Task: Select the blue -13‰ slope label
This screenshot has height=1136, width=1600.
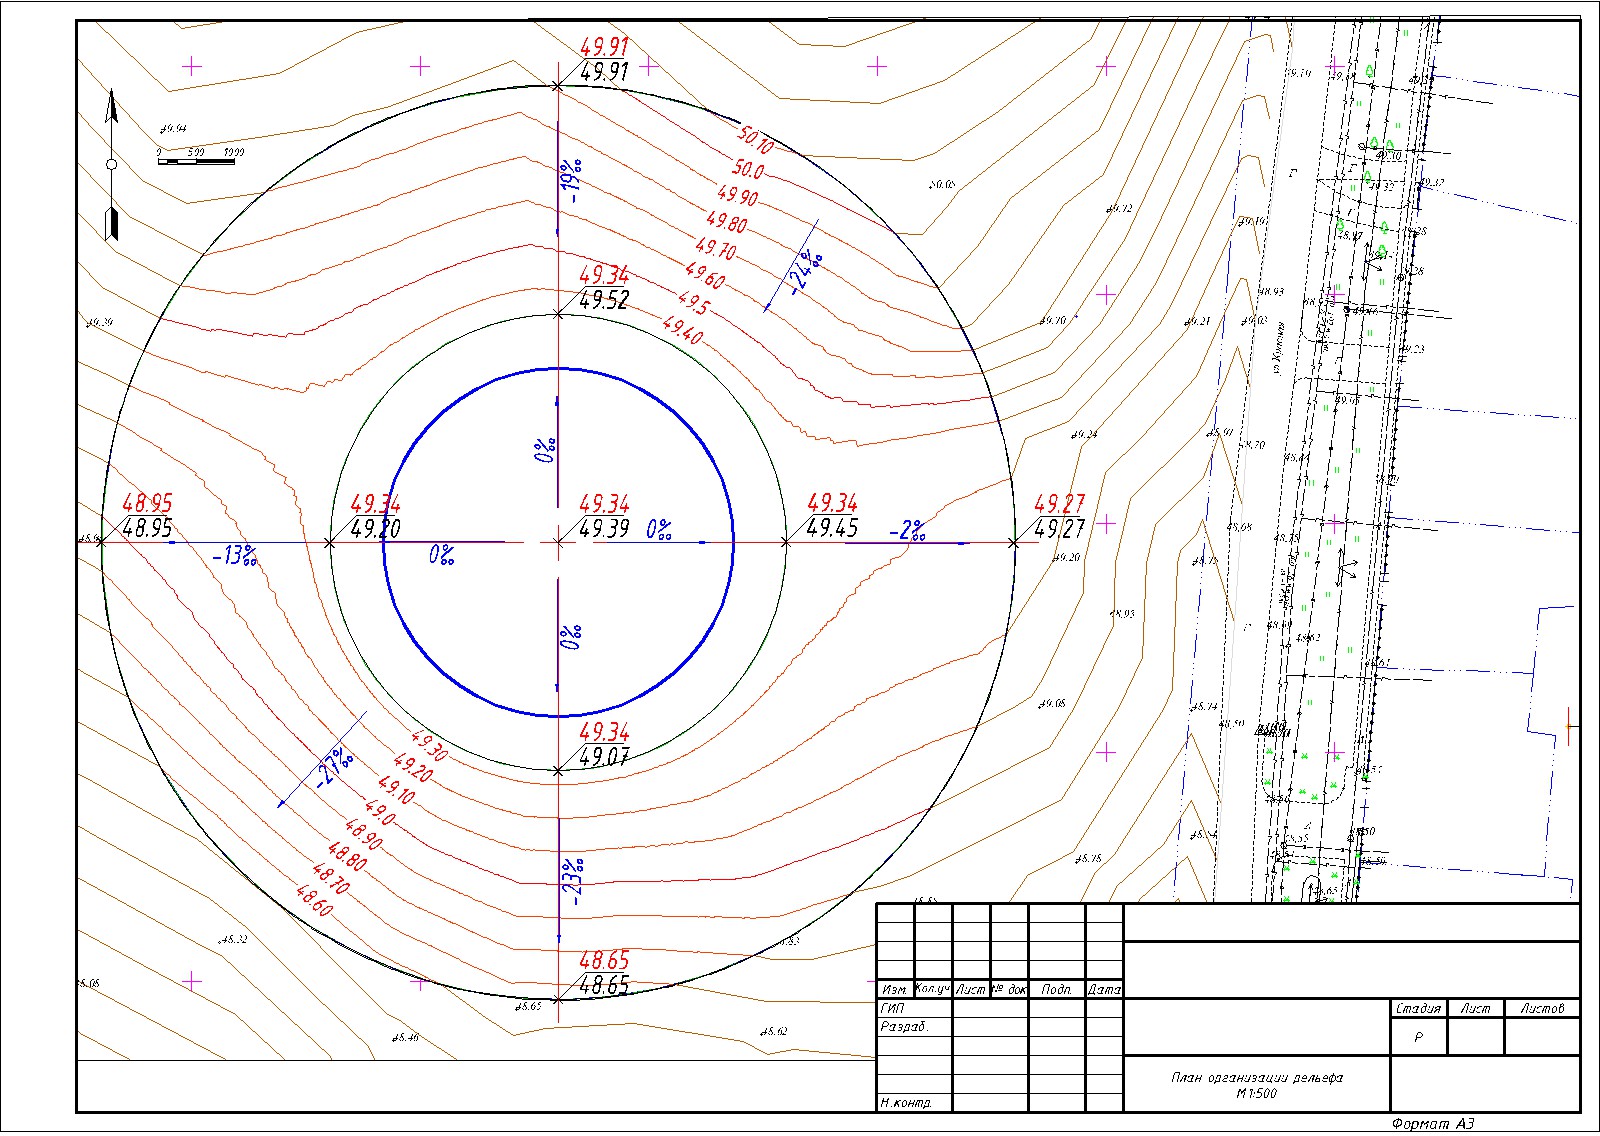Action: coord(235,556)
